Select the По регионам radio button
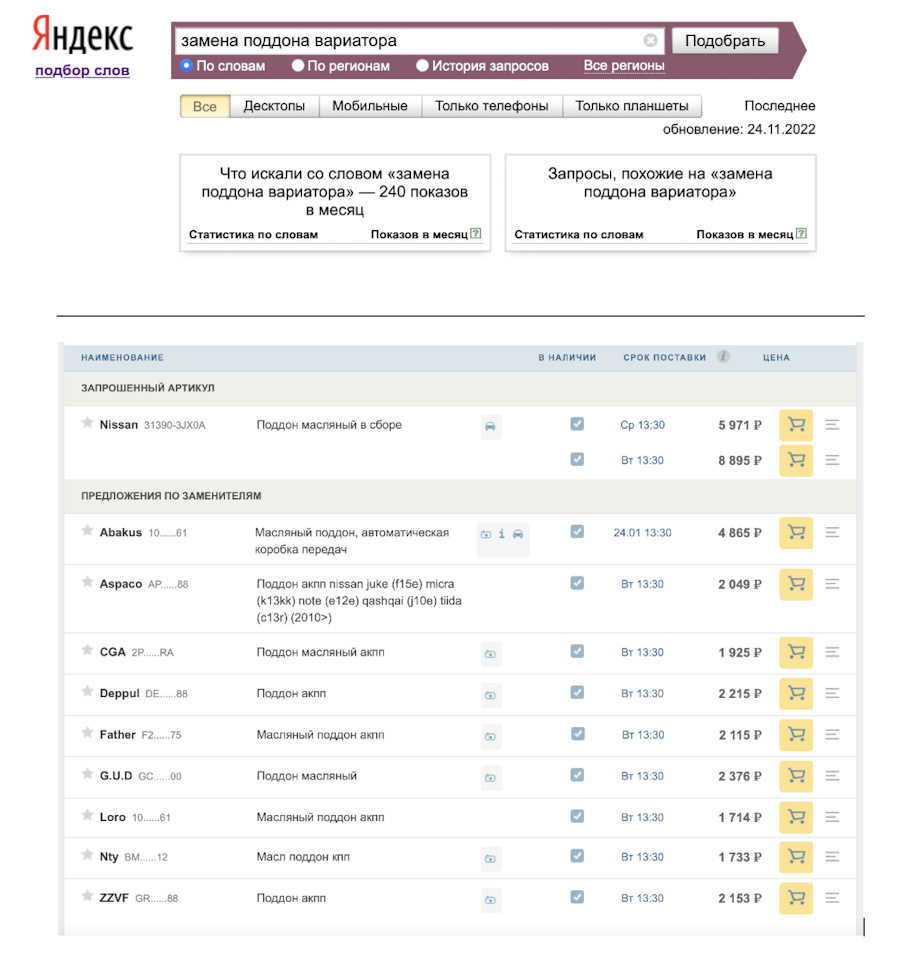 [x=298, y=66]
